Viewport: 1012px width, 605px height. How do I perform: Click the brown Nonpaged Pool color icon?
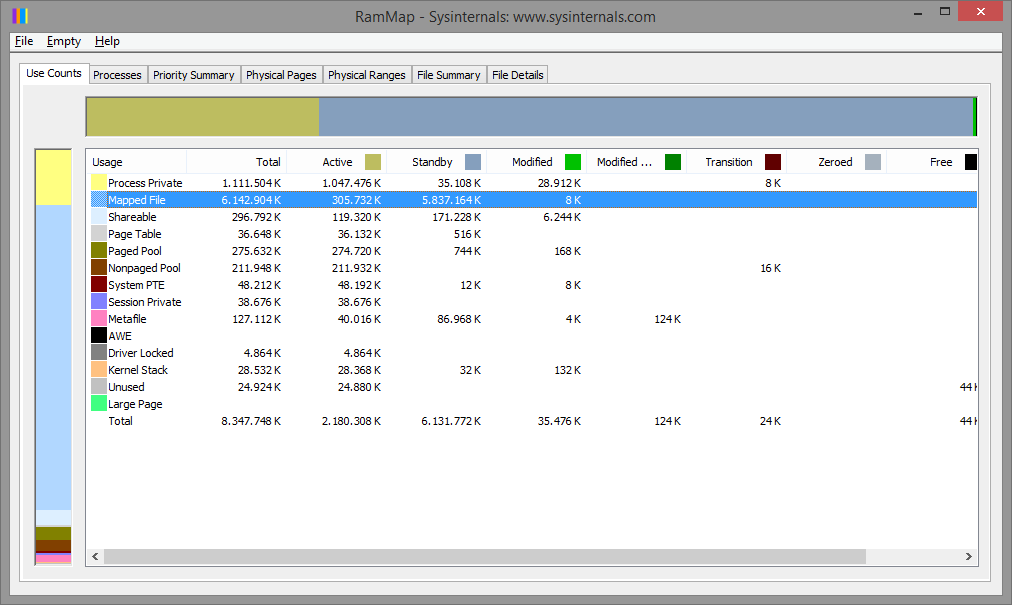click(x=99, y=268)
